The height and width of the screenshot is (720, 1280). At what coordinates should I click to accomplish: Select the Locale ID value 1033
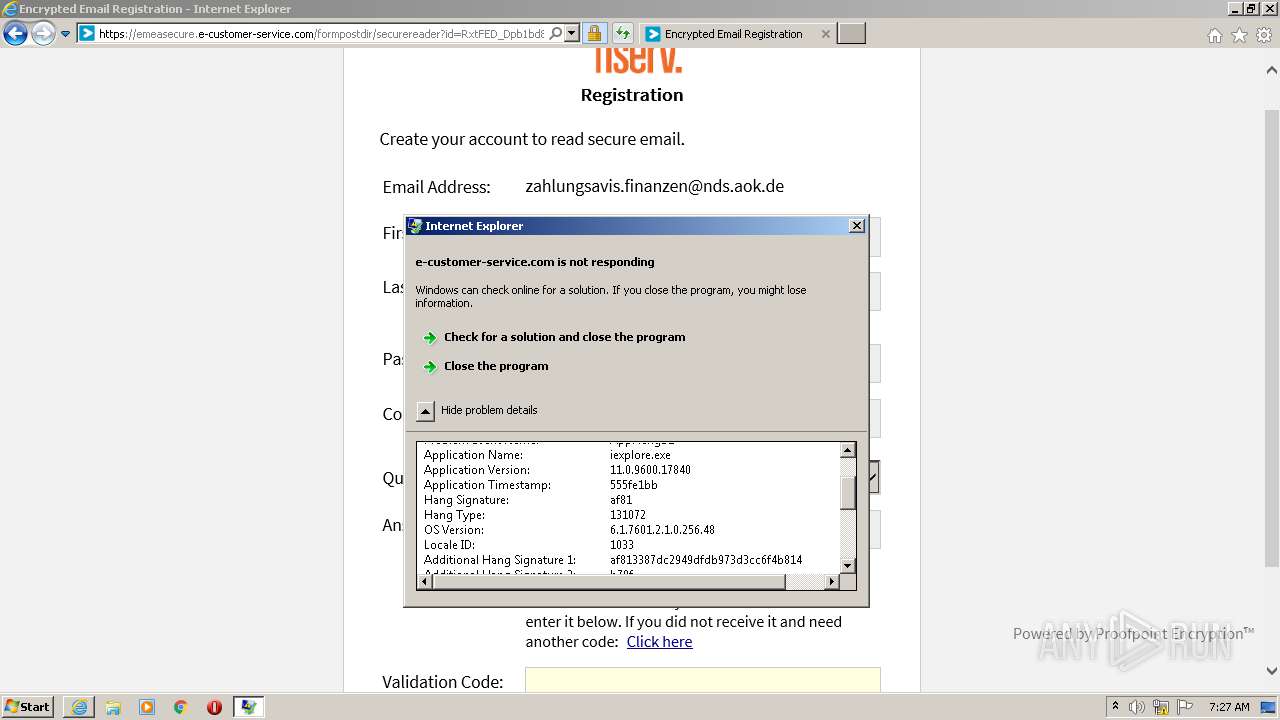tap(622, 545)
